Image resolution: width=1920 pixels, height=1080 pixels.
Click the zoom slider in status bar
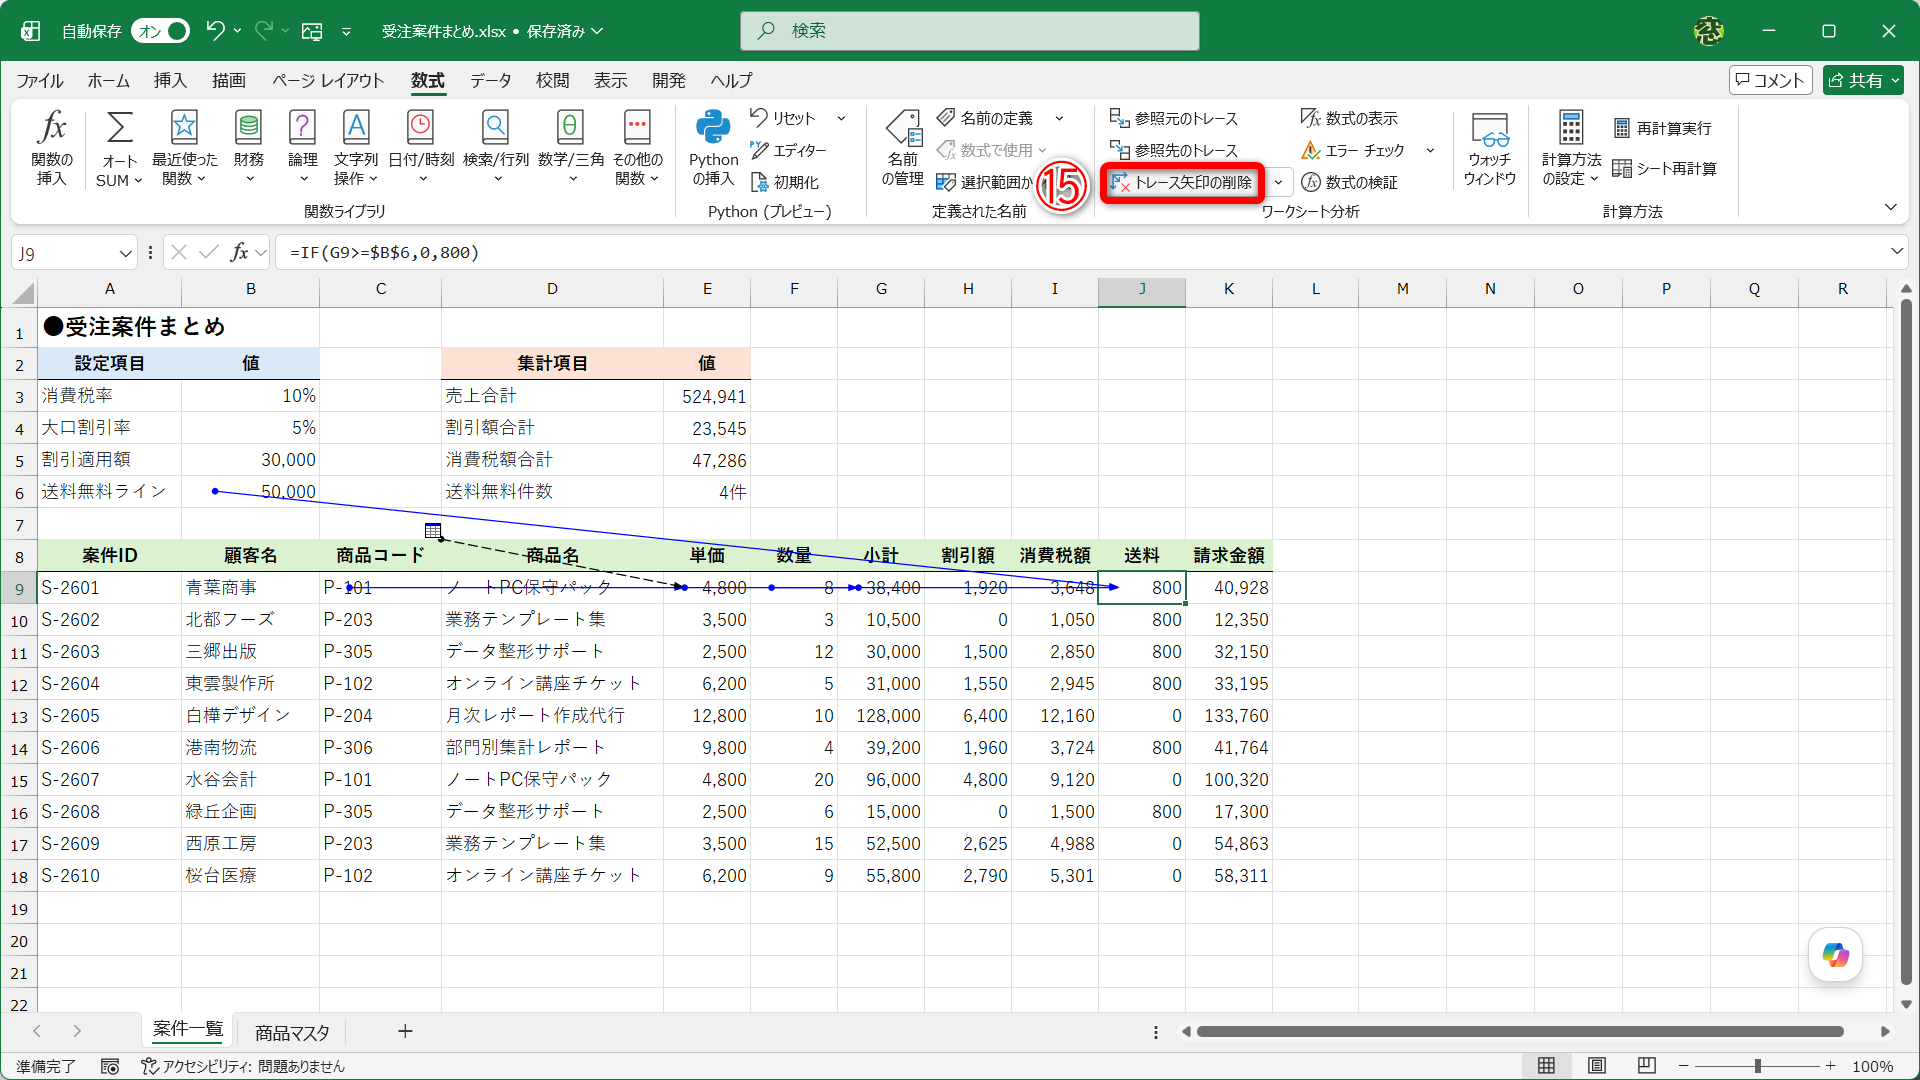point(1757,1066)
